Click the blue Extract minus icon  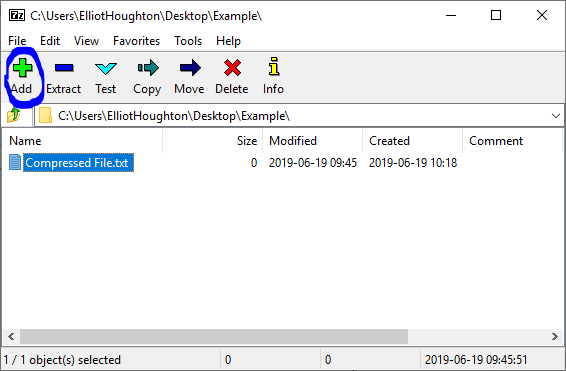(64, 67)
